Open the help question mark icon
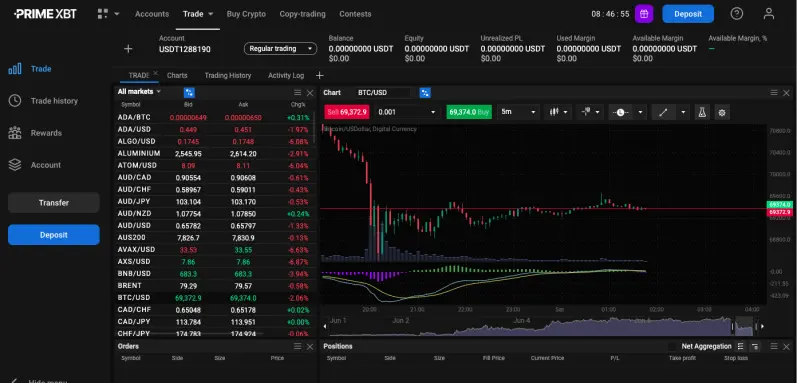The image size is (797, 383). pyautogui.click(x=737, y=14)
